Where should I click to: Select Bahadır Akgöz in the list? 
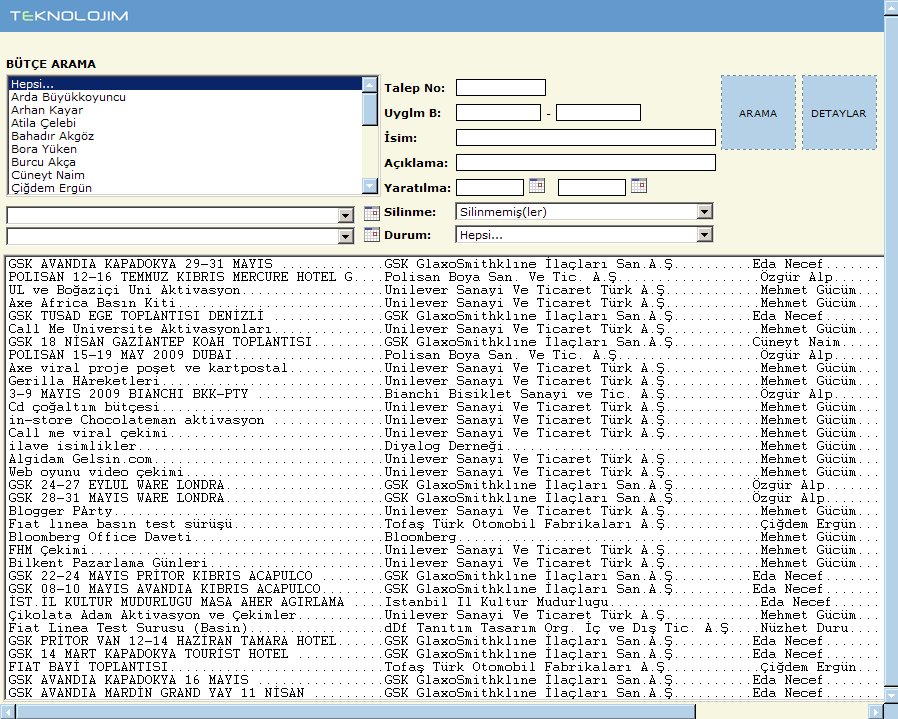(186, 136)
